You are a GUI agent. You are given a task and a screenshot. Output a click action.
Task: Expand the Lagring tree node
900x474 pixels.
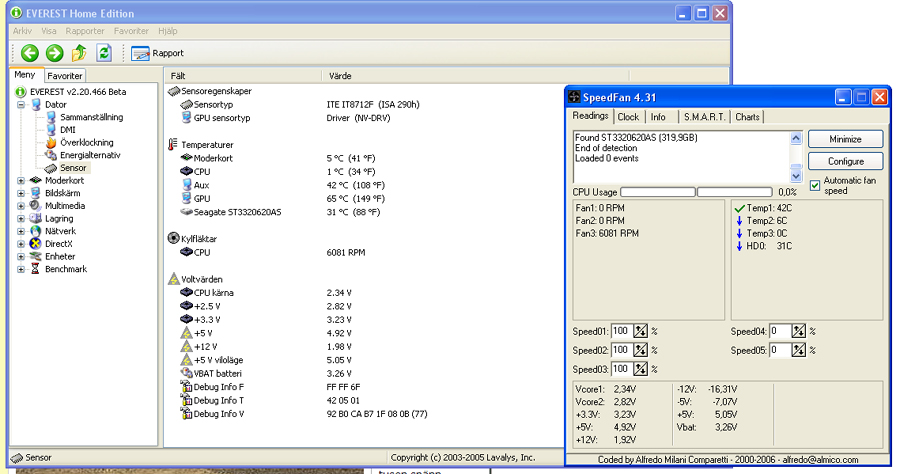(21, 219)
